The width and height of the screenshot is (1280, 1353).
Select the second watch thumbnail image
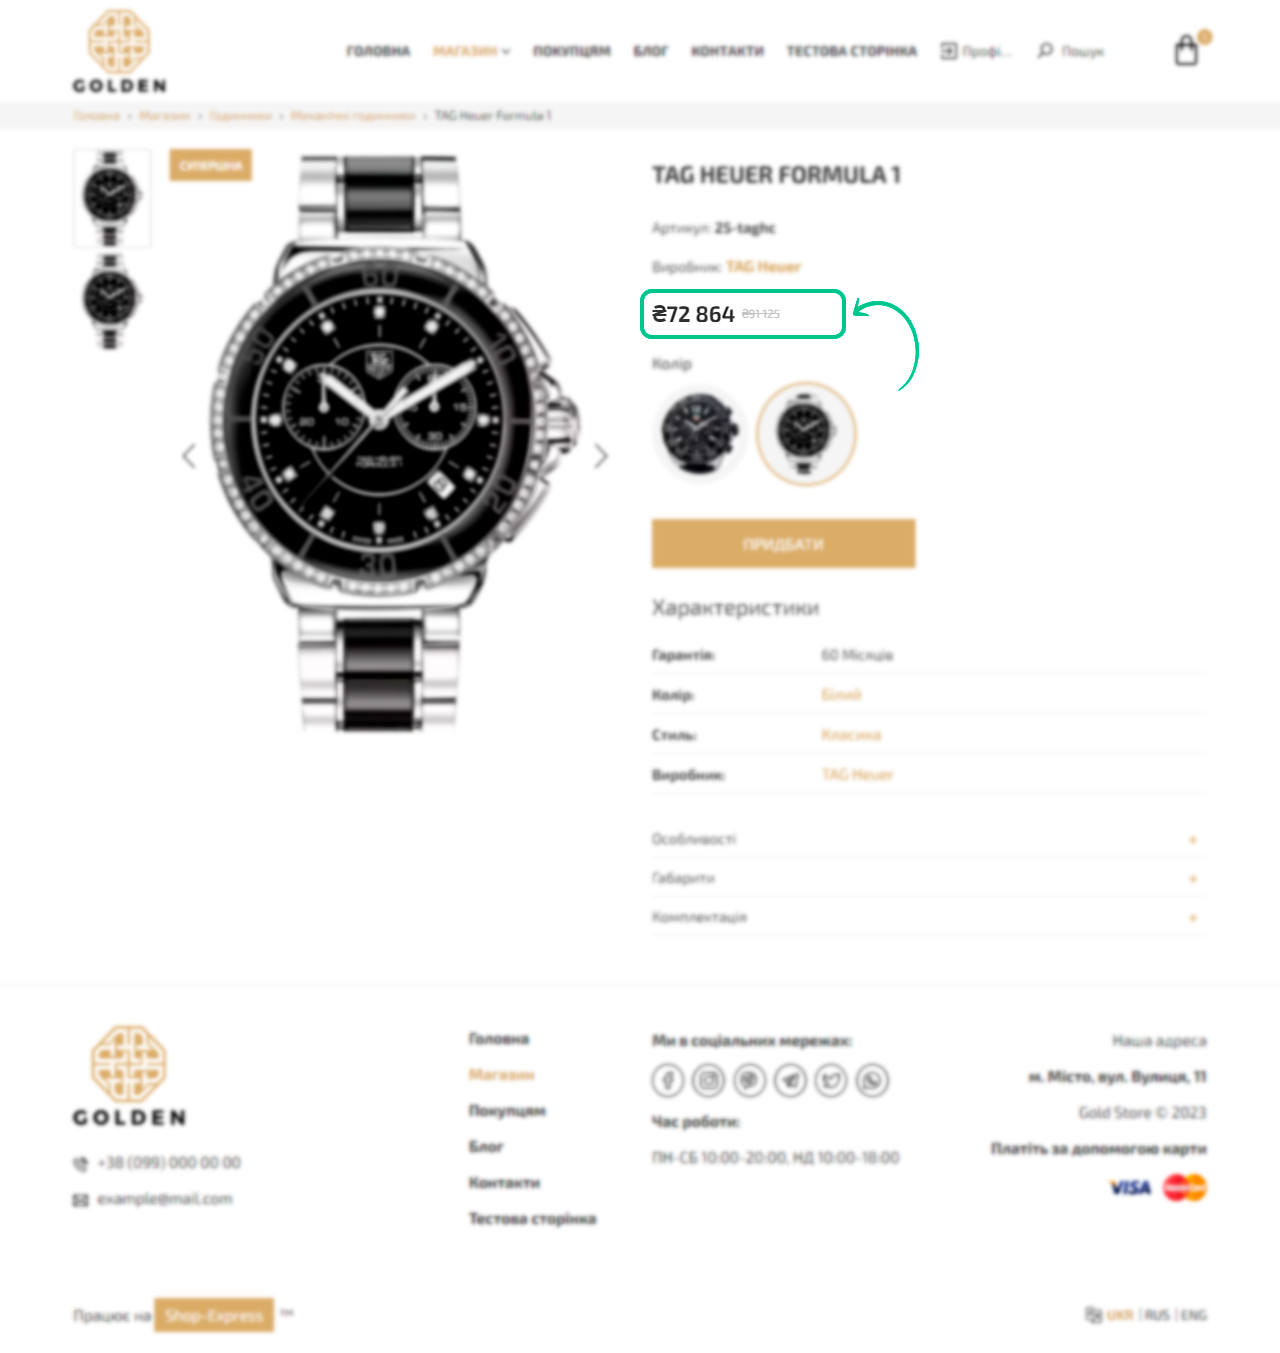pyautogui.click(x=111, y=300)
